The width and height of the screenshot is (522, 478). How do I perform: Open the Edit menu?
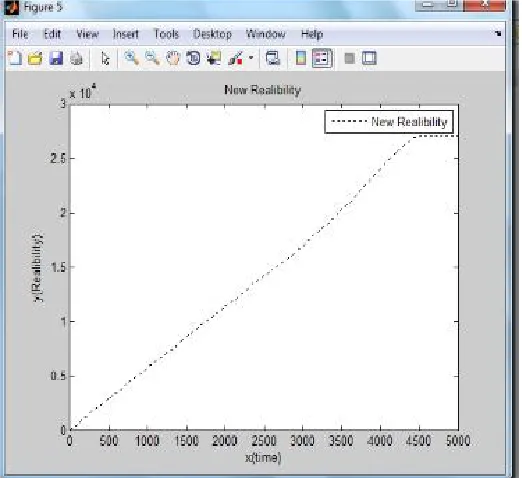[x=52, y=34]
